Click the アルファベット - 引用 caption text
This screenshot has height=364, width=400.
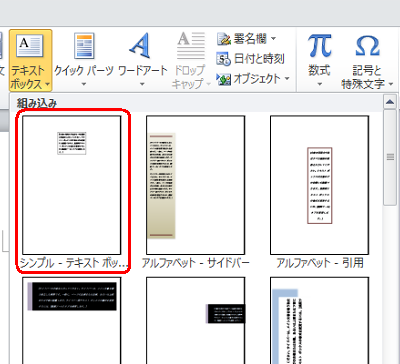point(319,263)
